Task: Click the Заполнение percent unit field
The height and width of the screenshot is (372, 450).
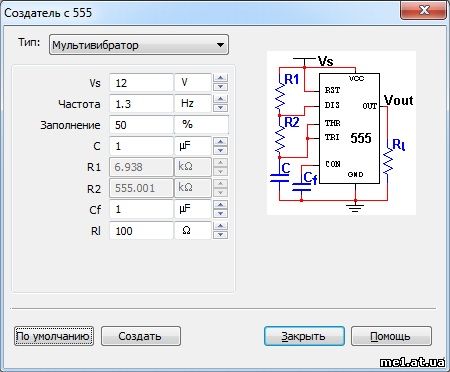Action: (x=201, y=125)
